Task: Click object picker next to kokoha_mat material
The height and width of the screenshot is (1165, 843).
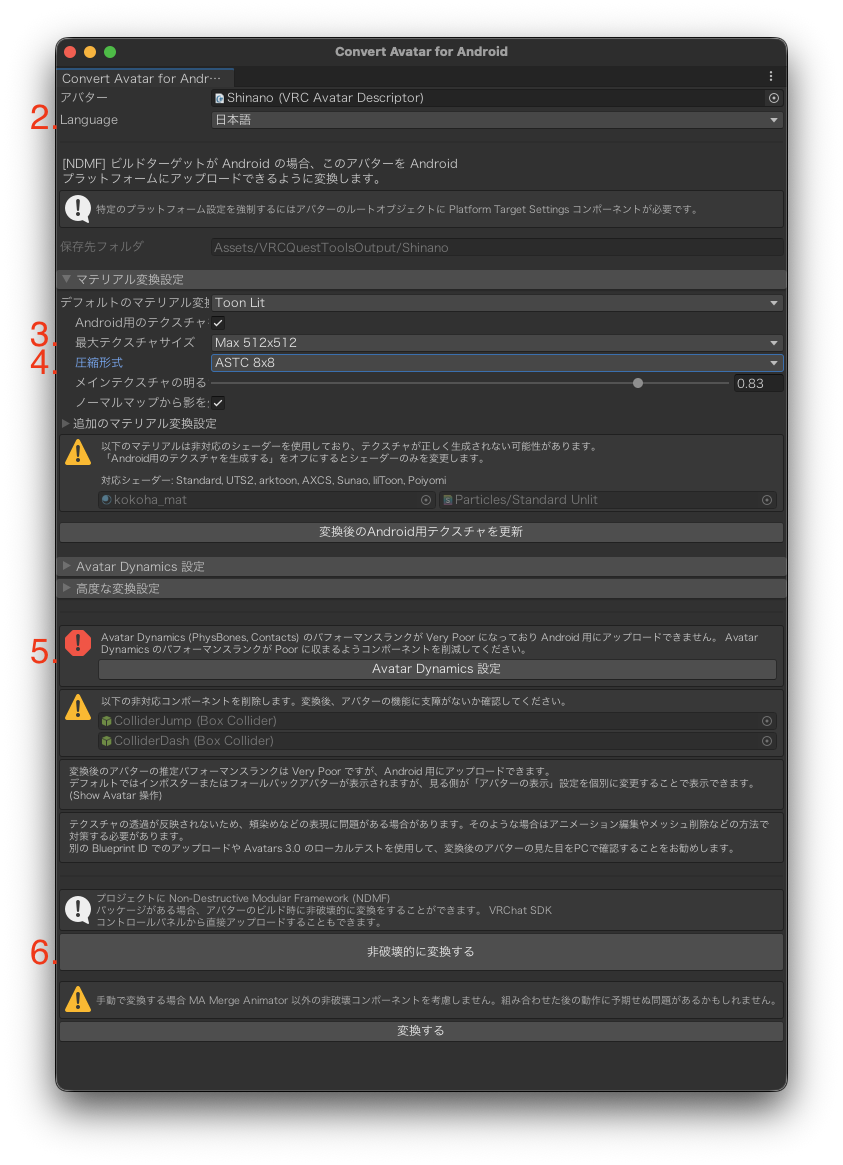Action: pyautogui.click(x=426, y=500)
